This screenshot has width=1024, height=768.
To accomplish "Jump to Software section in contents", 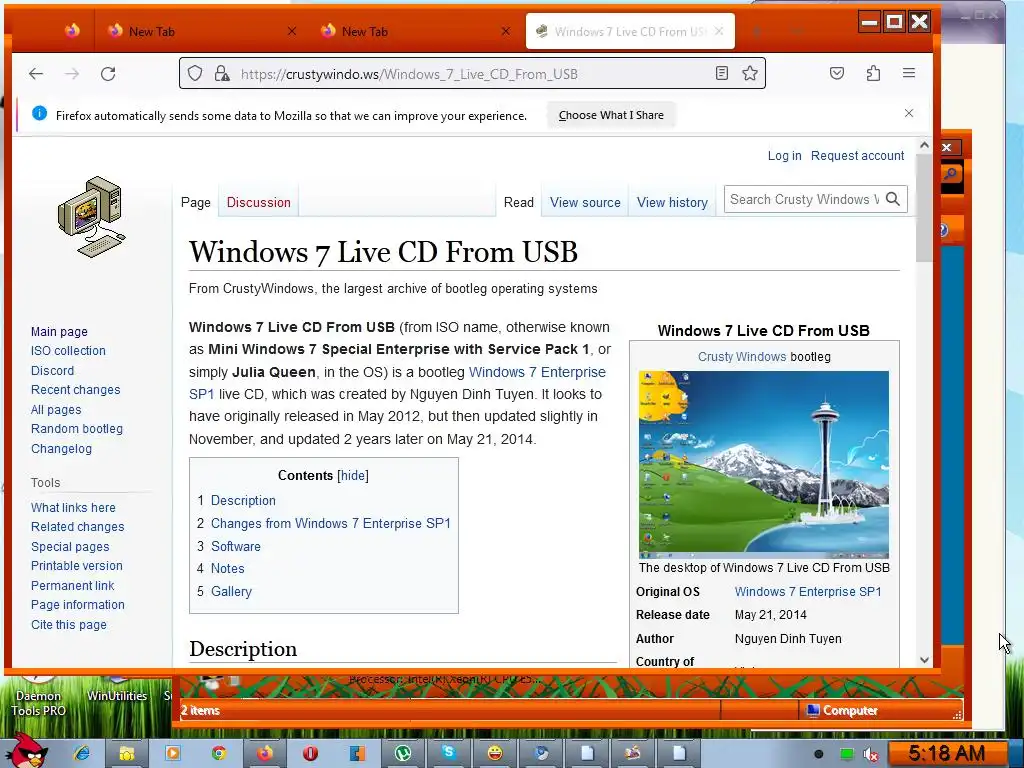I will (x=236, y=547).
